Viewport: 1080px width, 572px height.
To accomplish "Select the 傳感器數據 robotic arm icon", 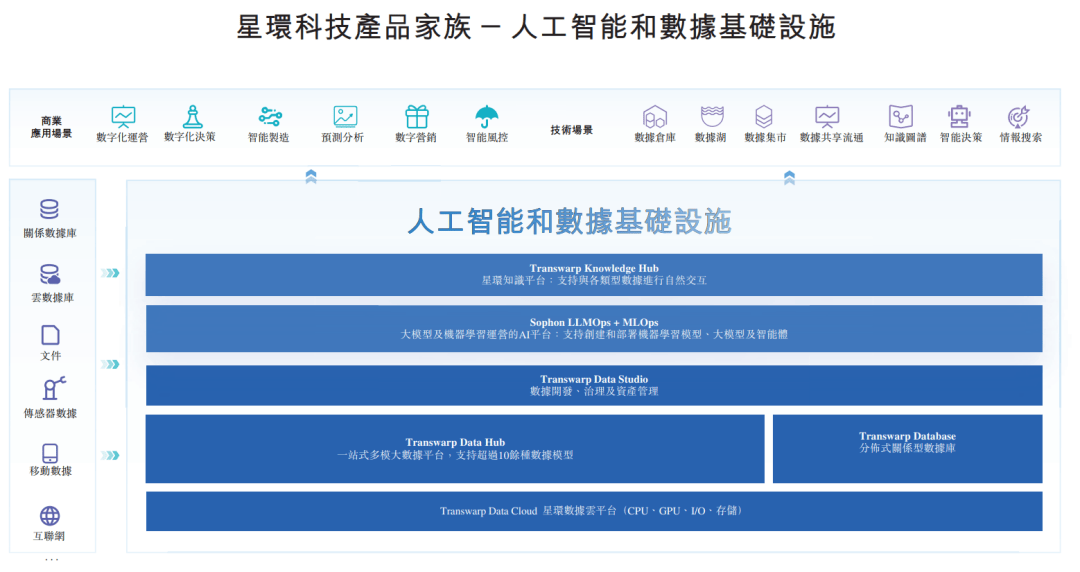I will (x=50, y=390).
